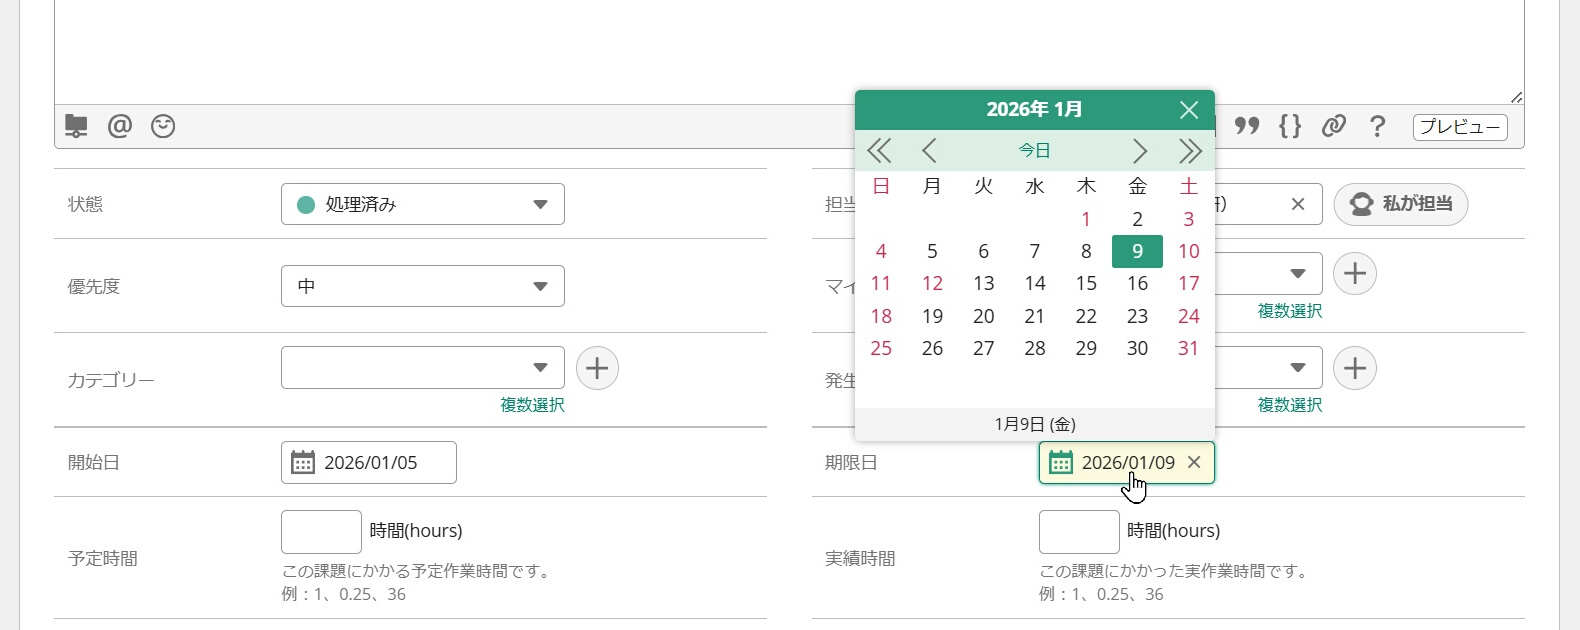Click the 私が担当 button

click(1401, 204)
